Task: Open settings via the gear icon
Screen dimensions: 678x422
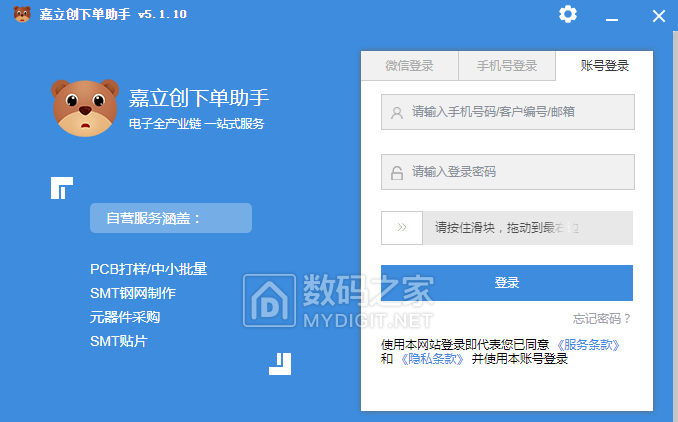Action: tap(568, 14)
